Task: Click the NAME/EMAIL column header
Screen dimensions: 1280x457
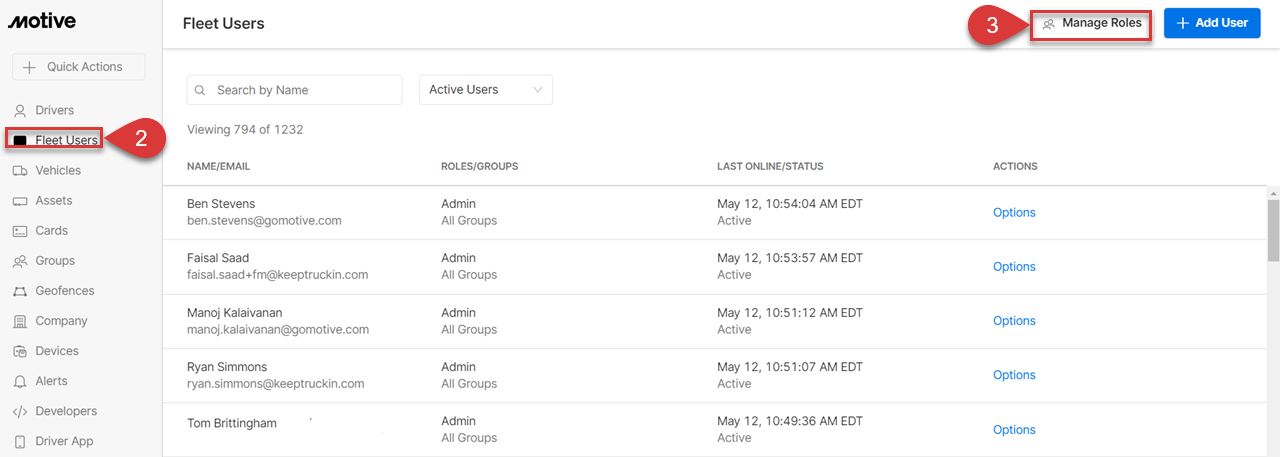Action: click(x=218, y=166)
